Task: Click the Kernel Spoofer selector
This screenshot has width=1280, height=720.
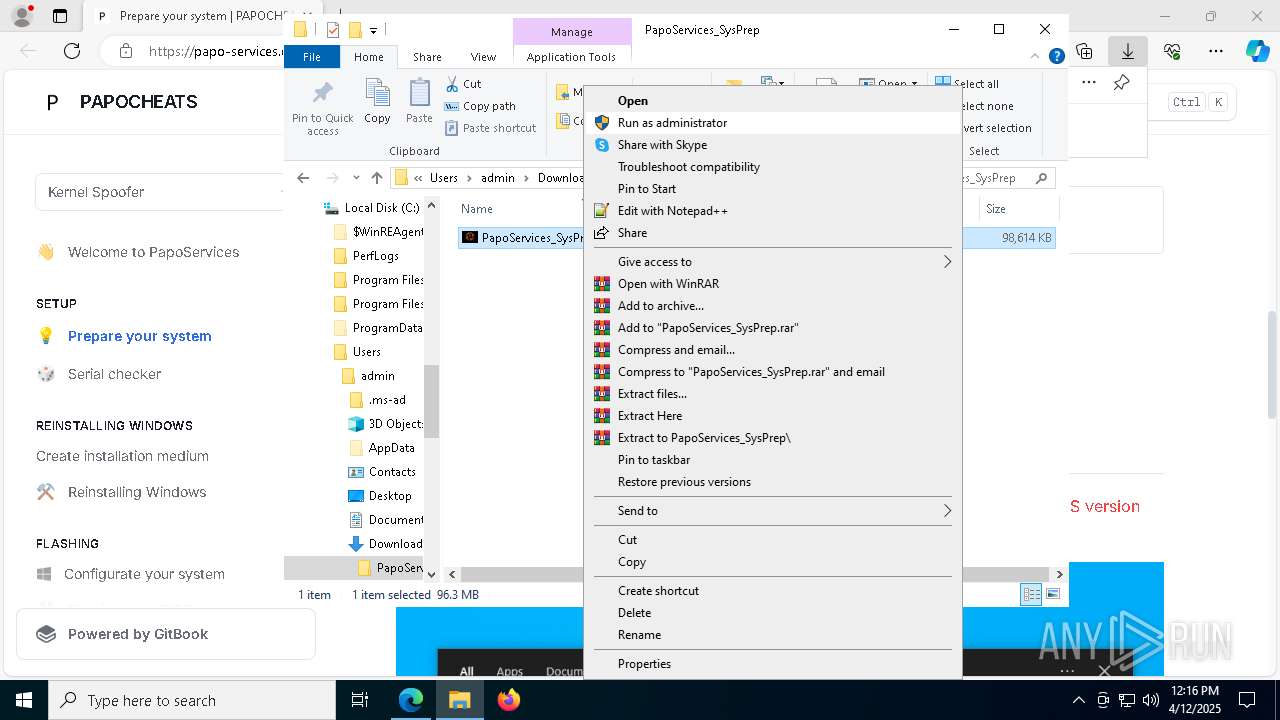Action: [x=160, y=192]
